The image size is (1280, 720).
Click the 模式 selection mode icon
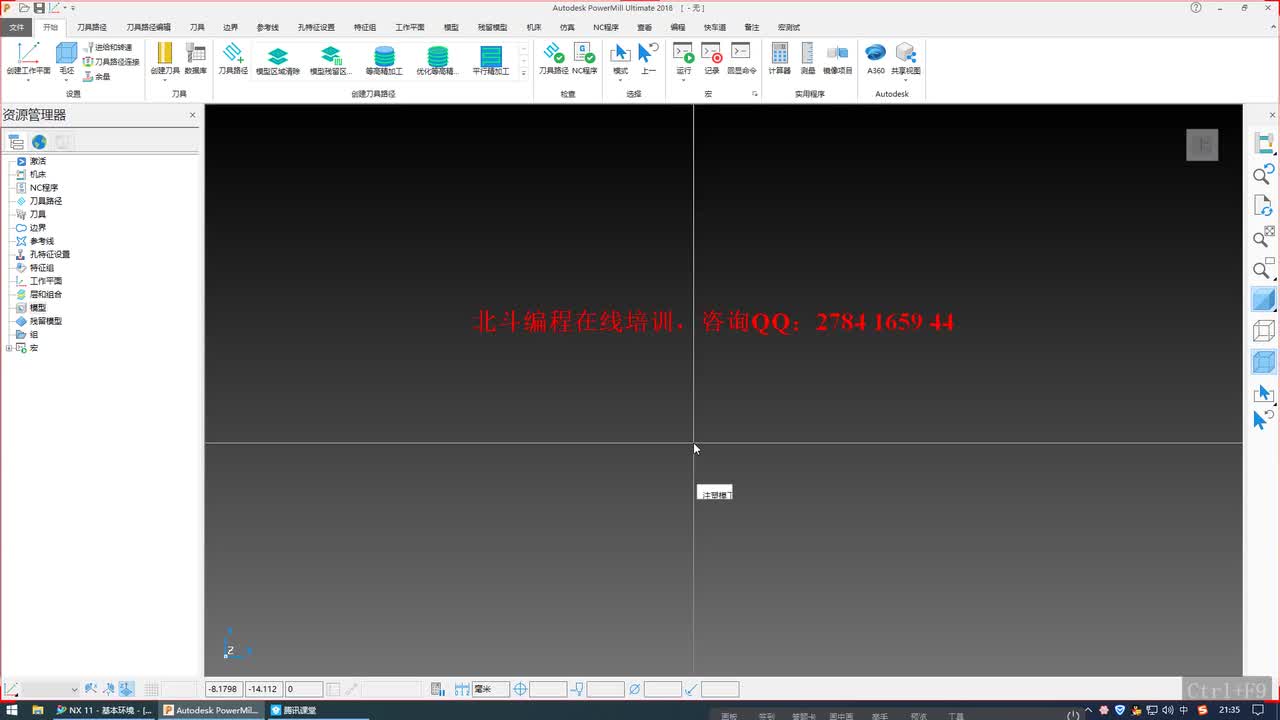tap(621, 54)
